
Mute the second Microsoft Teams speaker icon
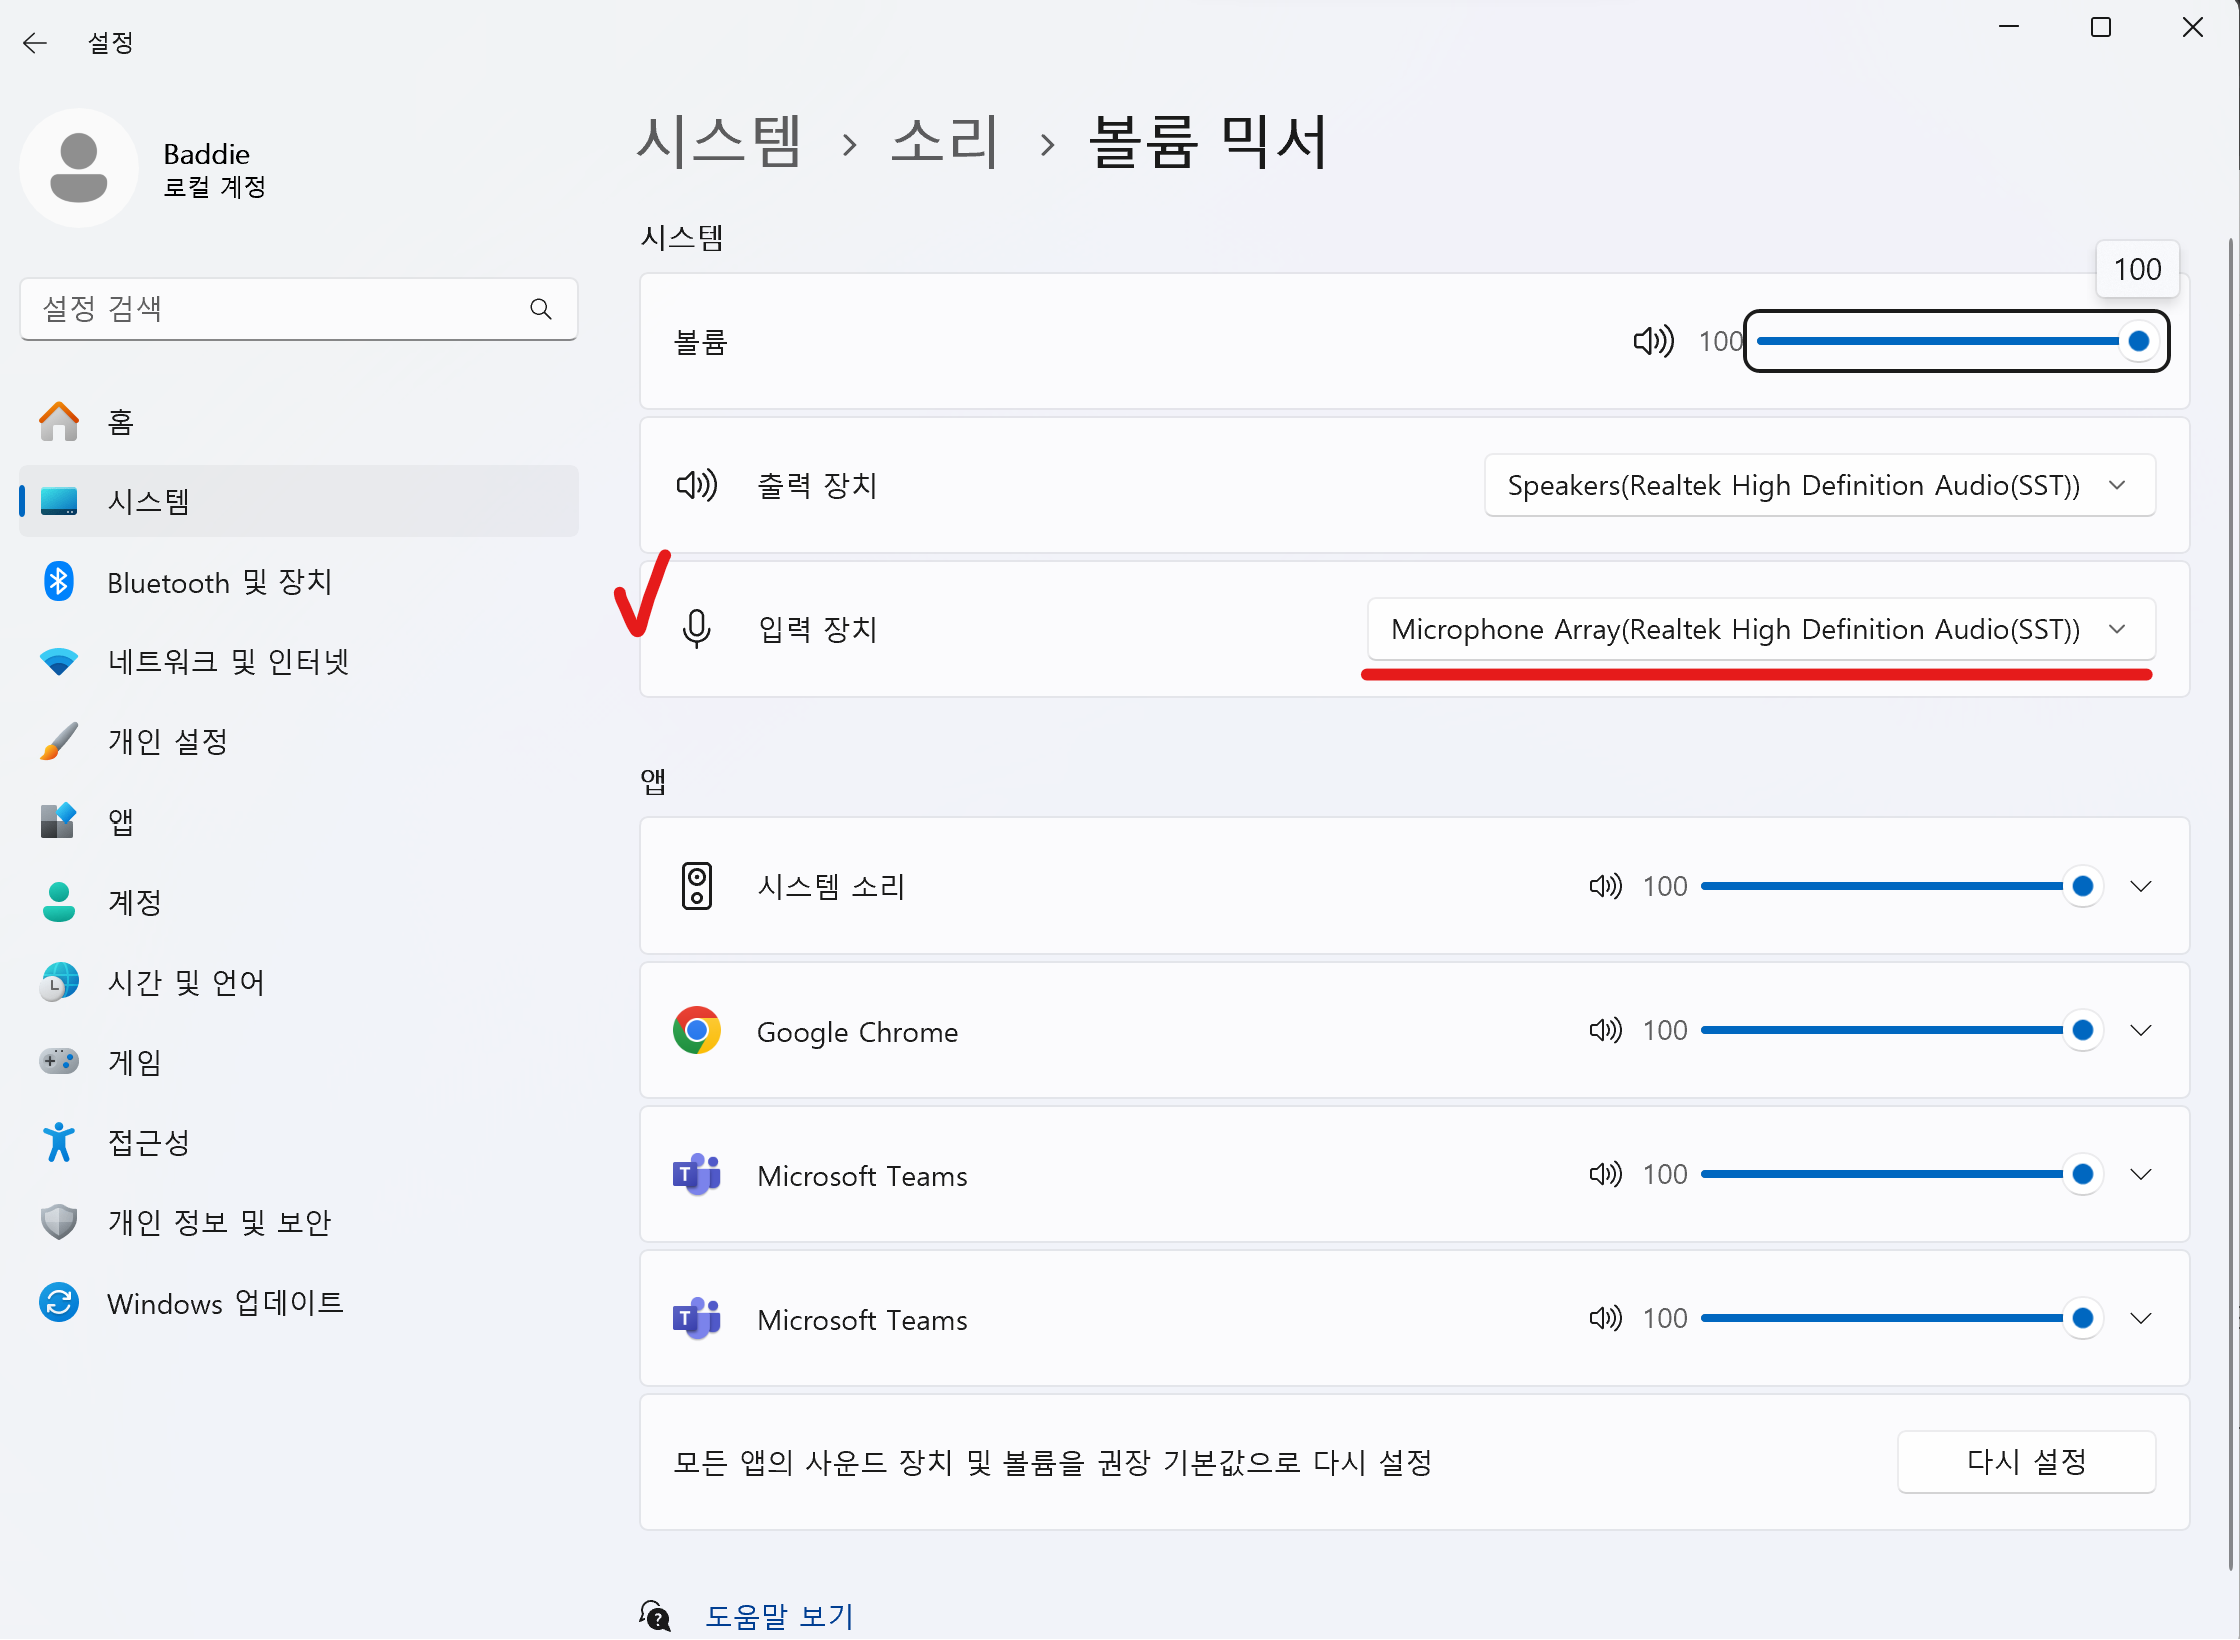click(x=1605, y=1318)
